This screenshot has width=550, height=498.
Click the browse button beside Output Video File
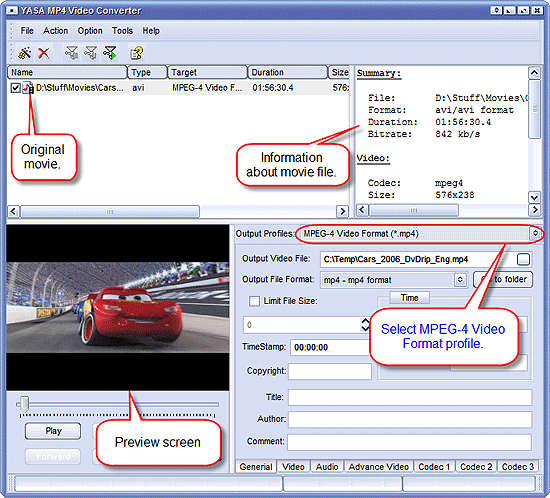(523, 259)
